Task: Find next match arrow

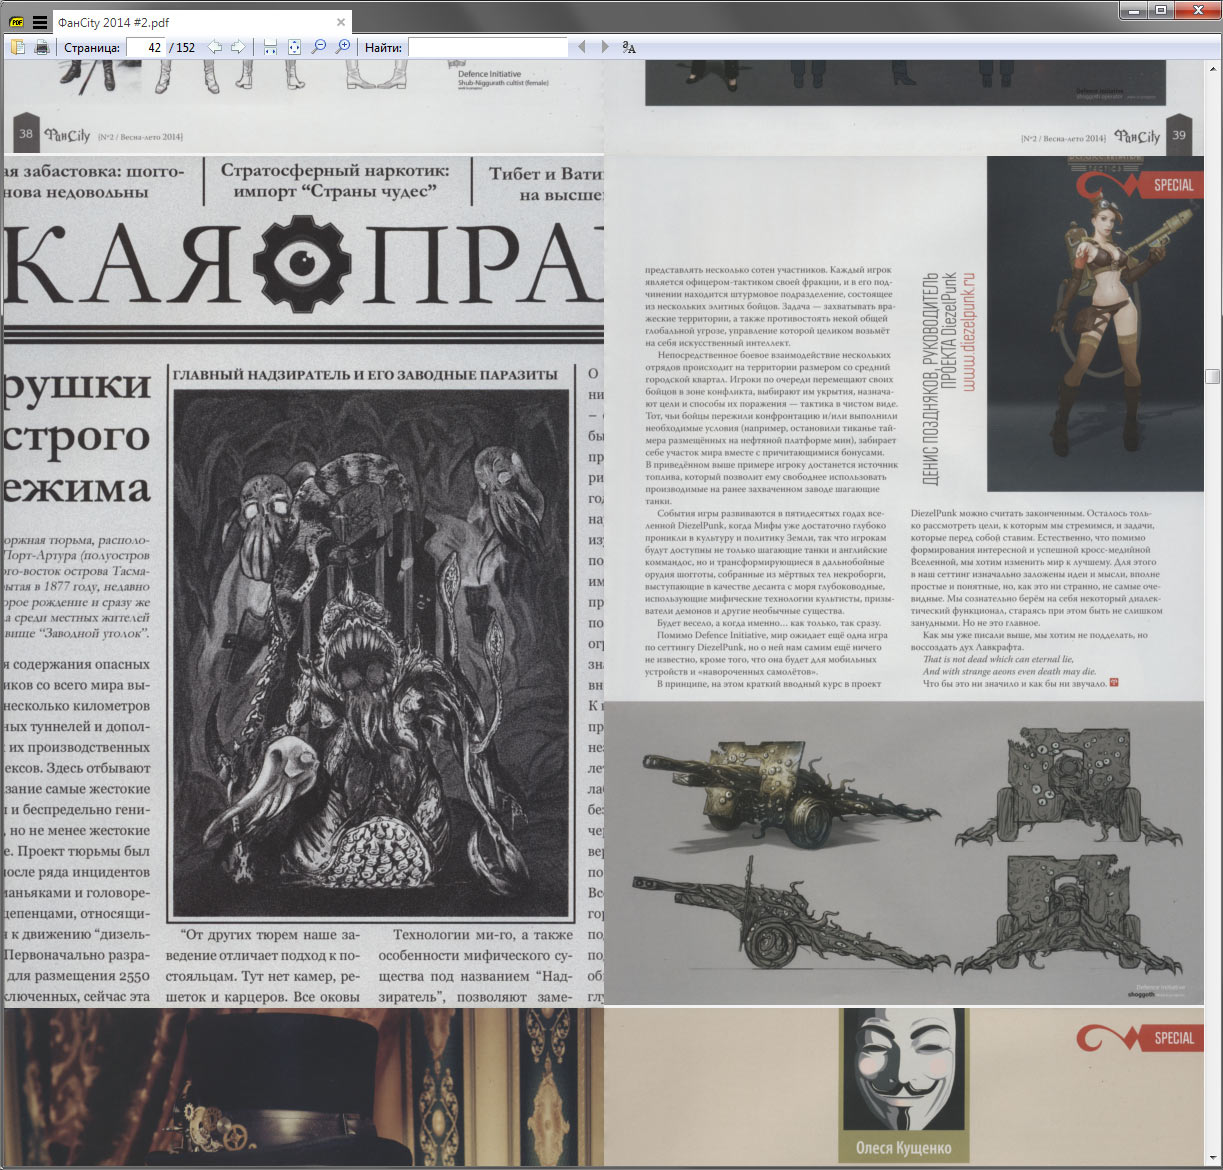Action: coord(604,47)
